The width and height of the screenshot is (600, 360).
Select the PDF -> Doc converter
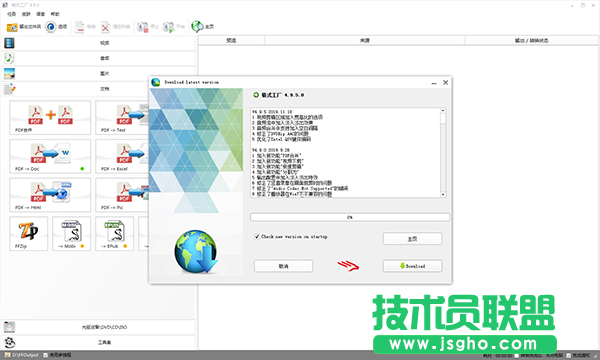50,156
